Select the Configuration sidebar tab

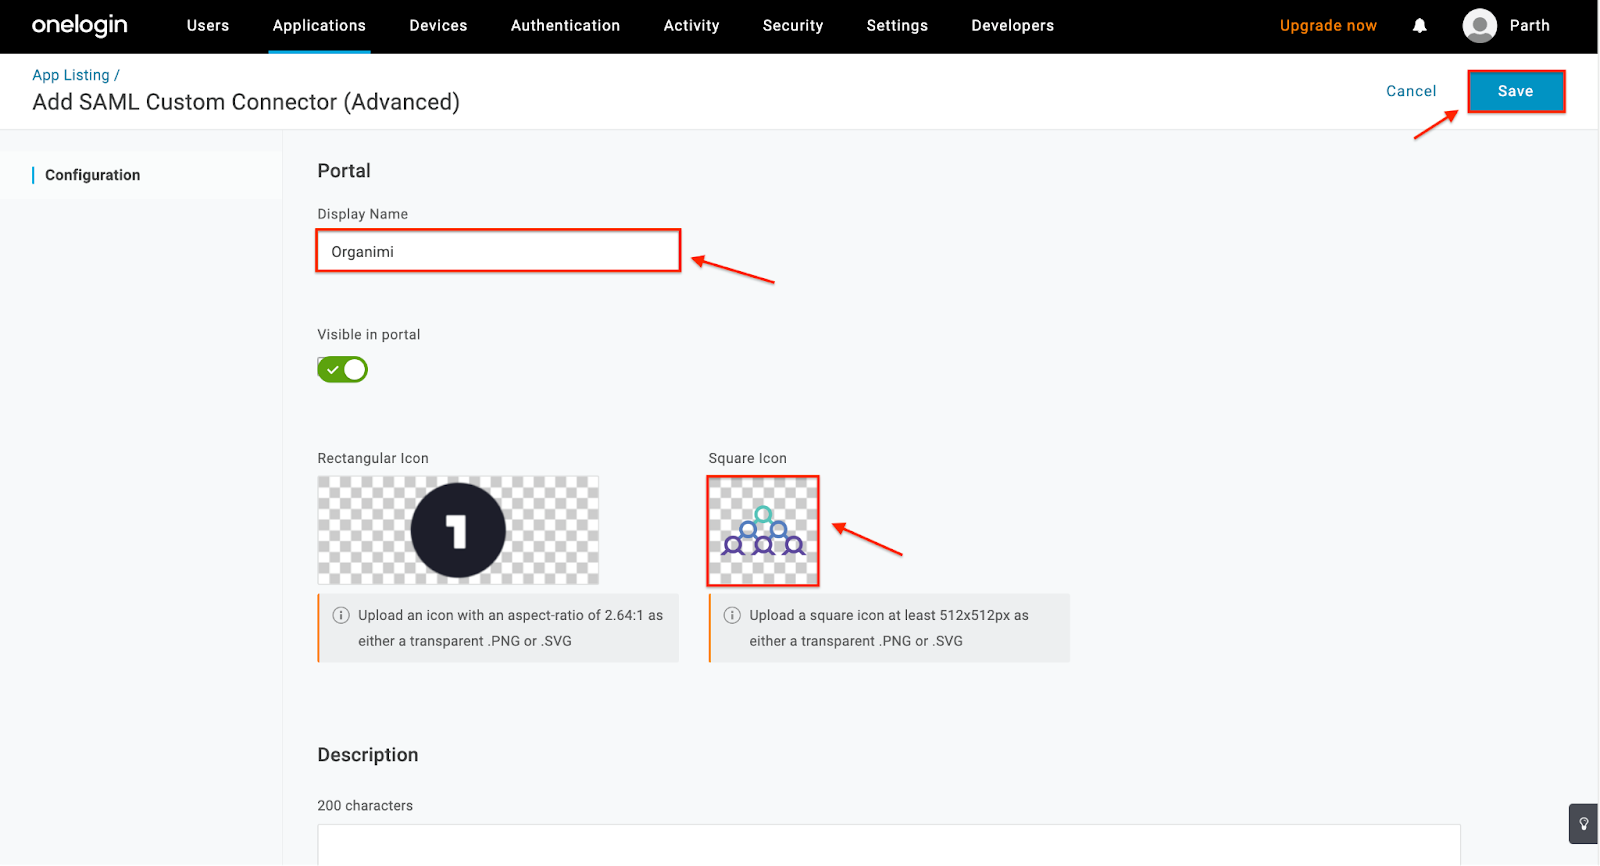coord(92,175)
